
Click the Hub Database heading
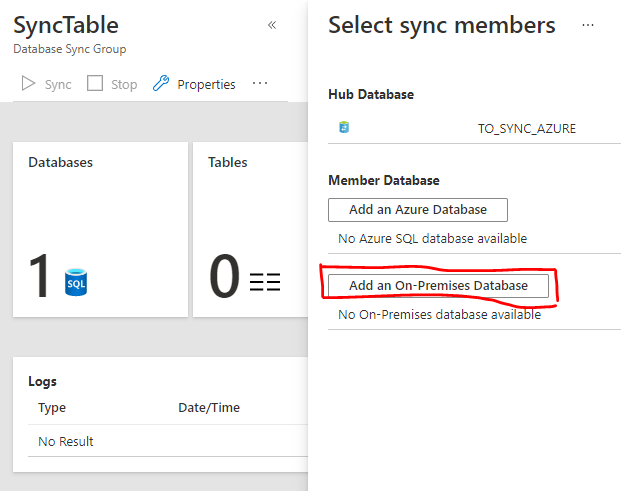click(371, 95)
